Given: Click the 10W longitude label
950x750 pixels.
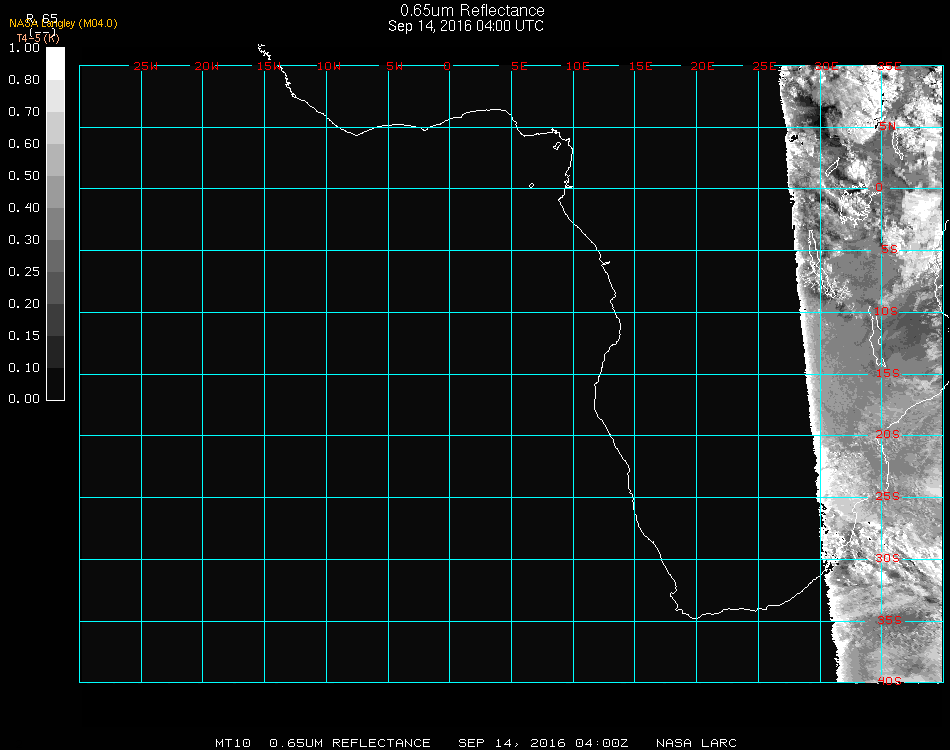Looking at the screenshot, I should (x=329, y=66).
